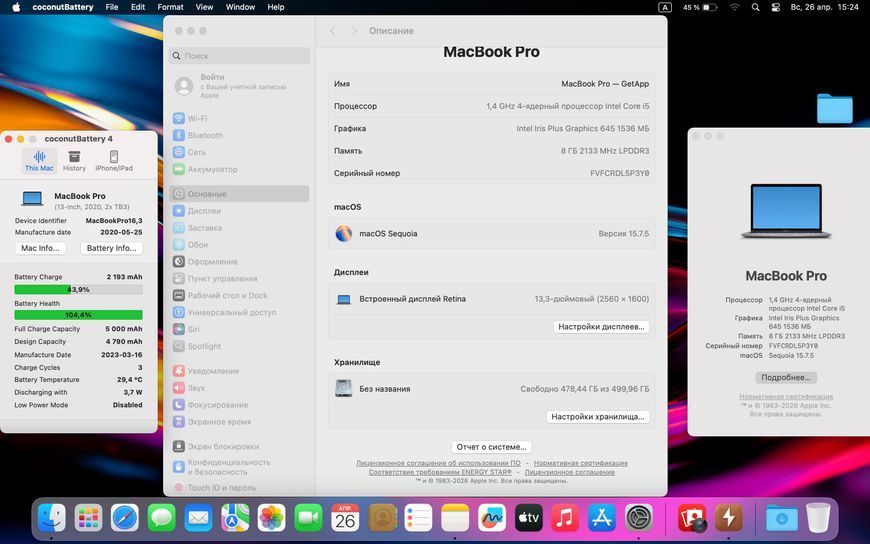Open the blue folder on the desktop

coord(834,108)
